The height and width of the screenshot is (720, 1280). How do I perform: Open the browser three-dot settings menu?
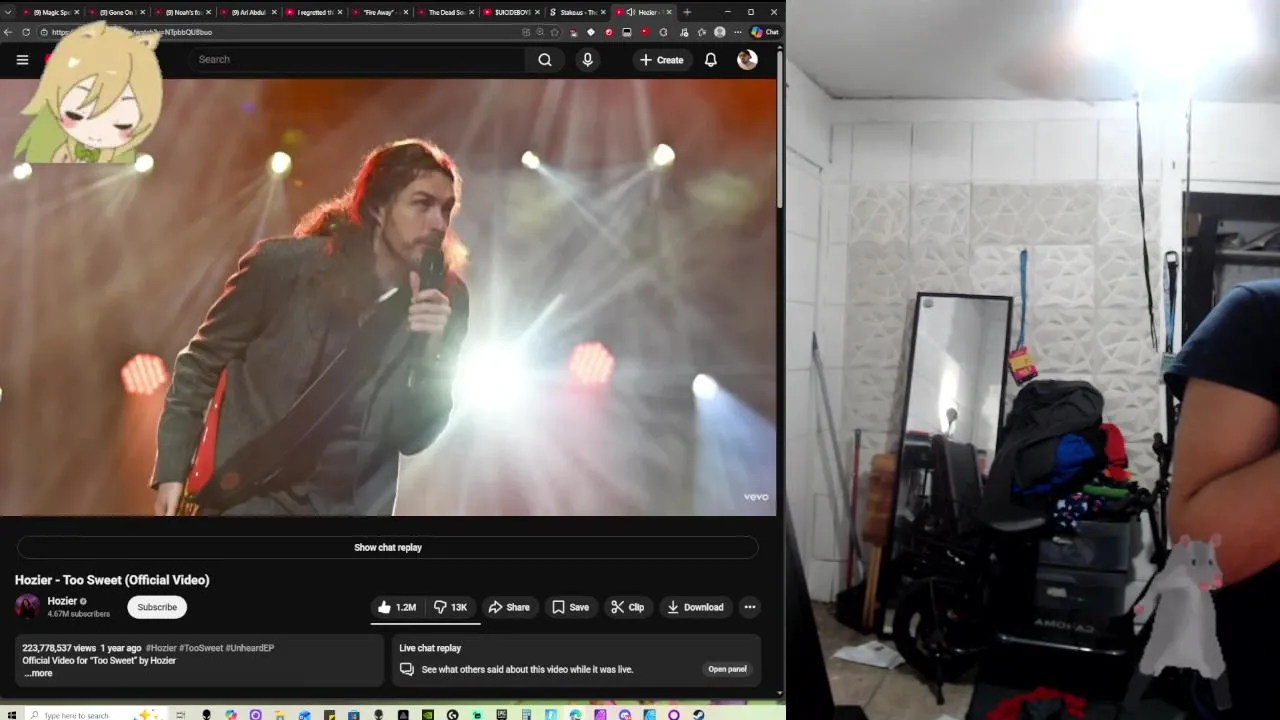coord(737,32)
